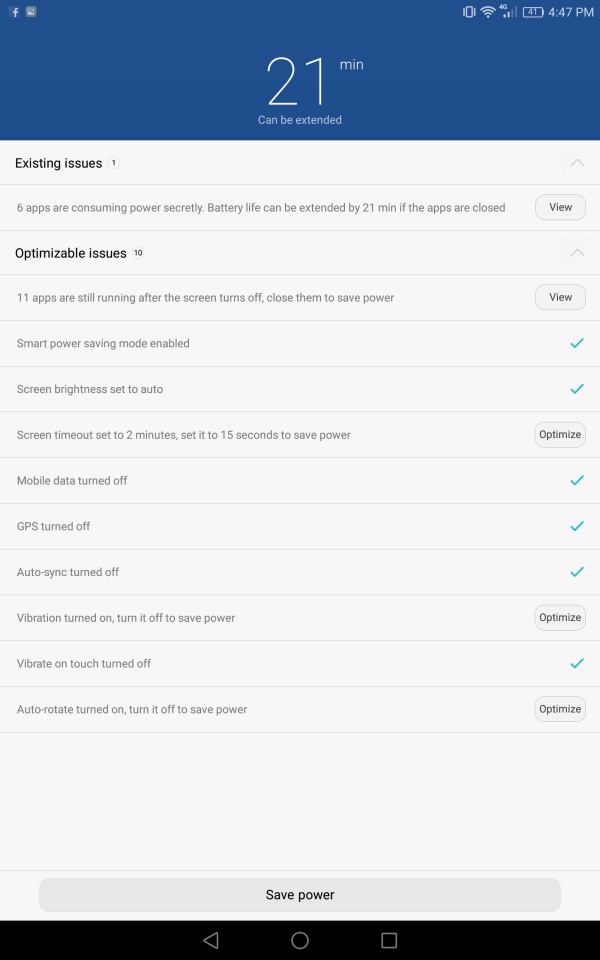The height and width of the screenshot is (960, 600).
Task: Tap the Wi-Fi signal status icon
Action: coord(488,12)
